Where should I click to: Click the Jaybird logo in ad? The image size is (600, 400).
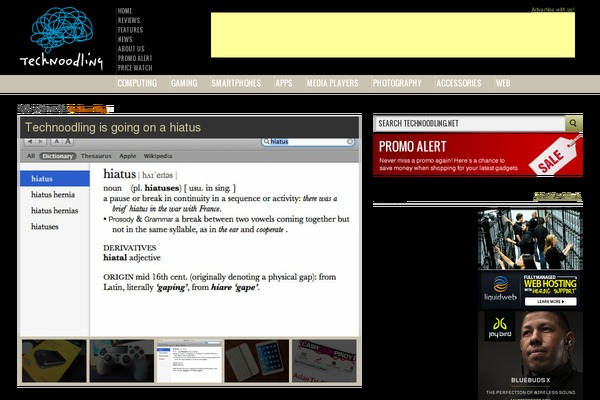coord(500,328)
